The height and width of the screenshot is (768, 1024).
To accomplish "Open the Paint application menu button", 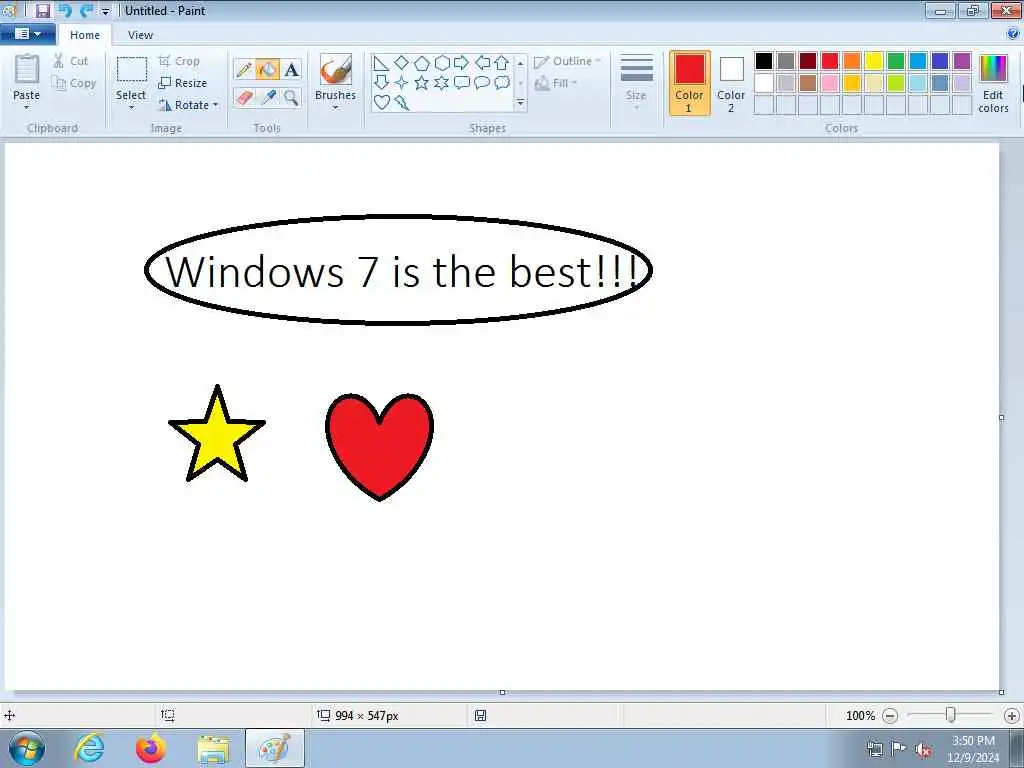I will pos(27,34).
